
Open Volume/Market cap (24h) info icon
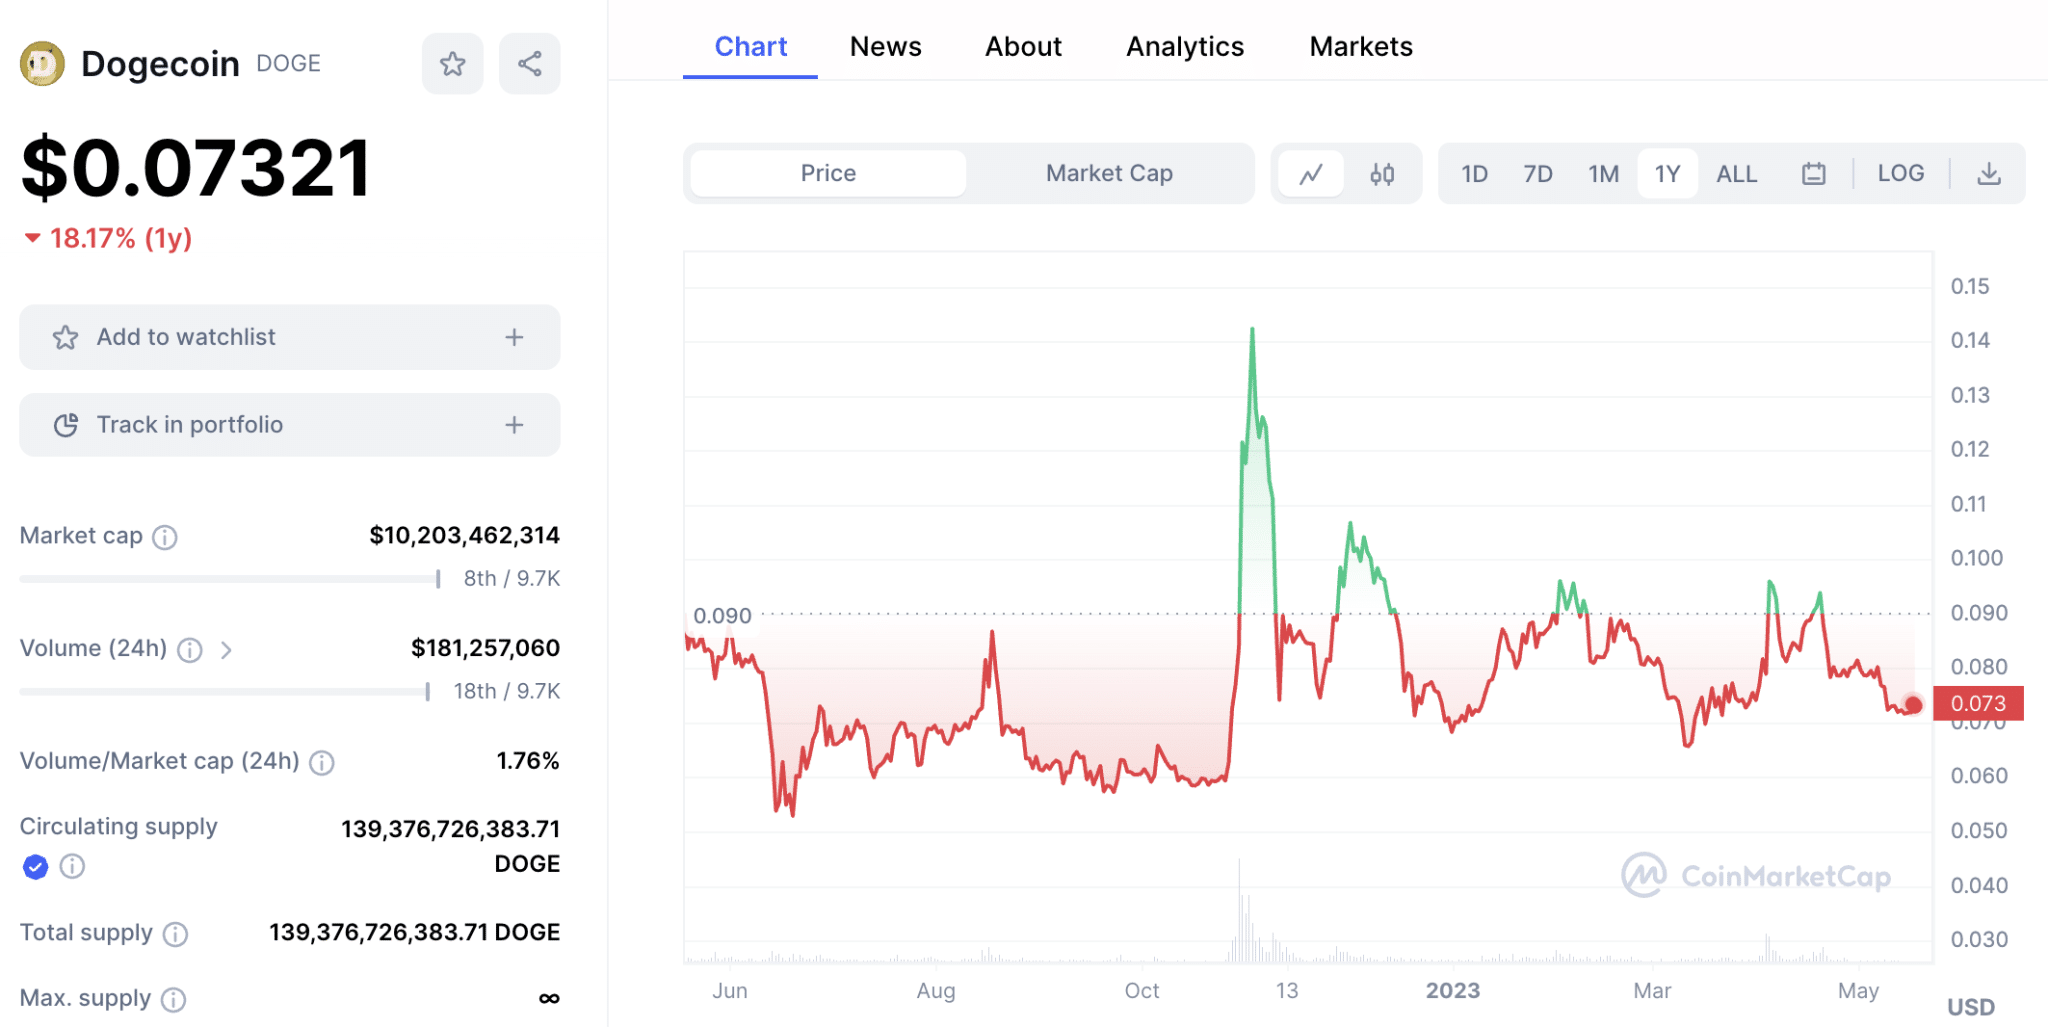(x=322, y=764)
